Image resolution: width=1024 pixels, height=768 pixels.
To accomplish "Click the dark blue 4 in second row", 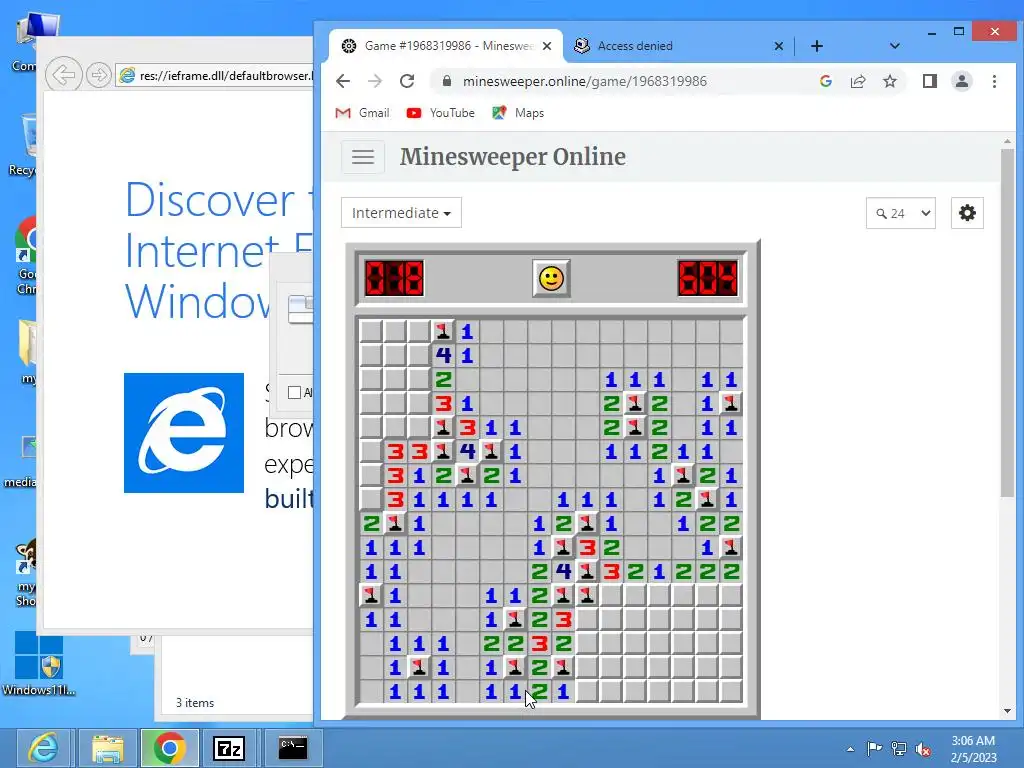I will [x=443, y=355].
